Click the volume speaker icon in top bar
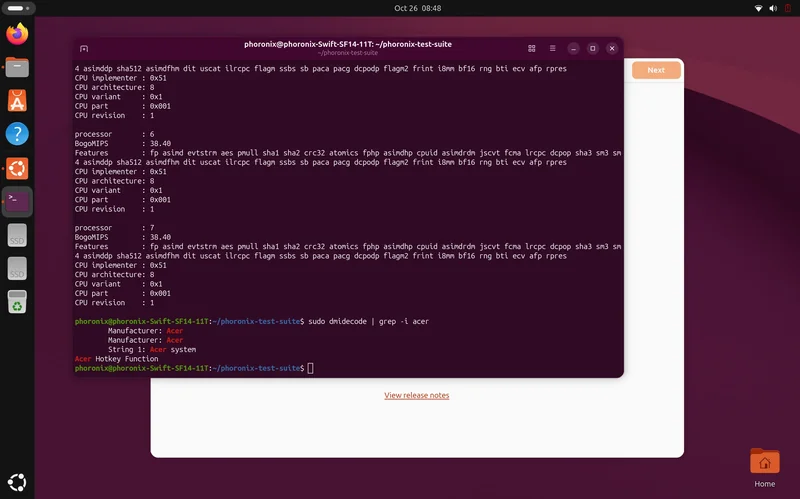 click(773, 8)
